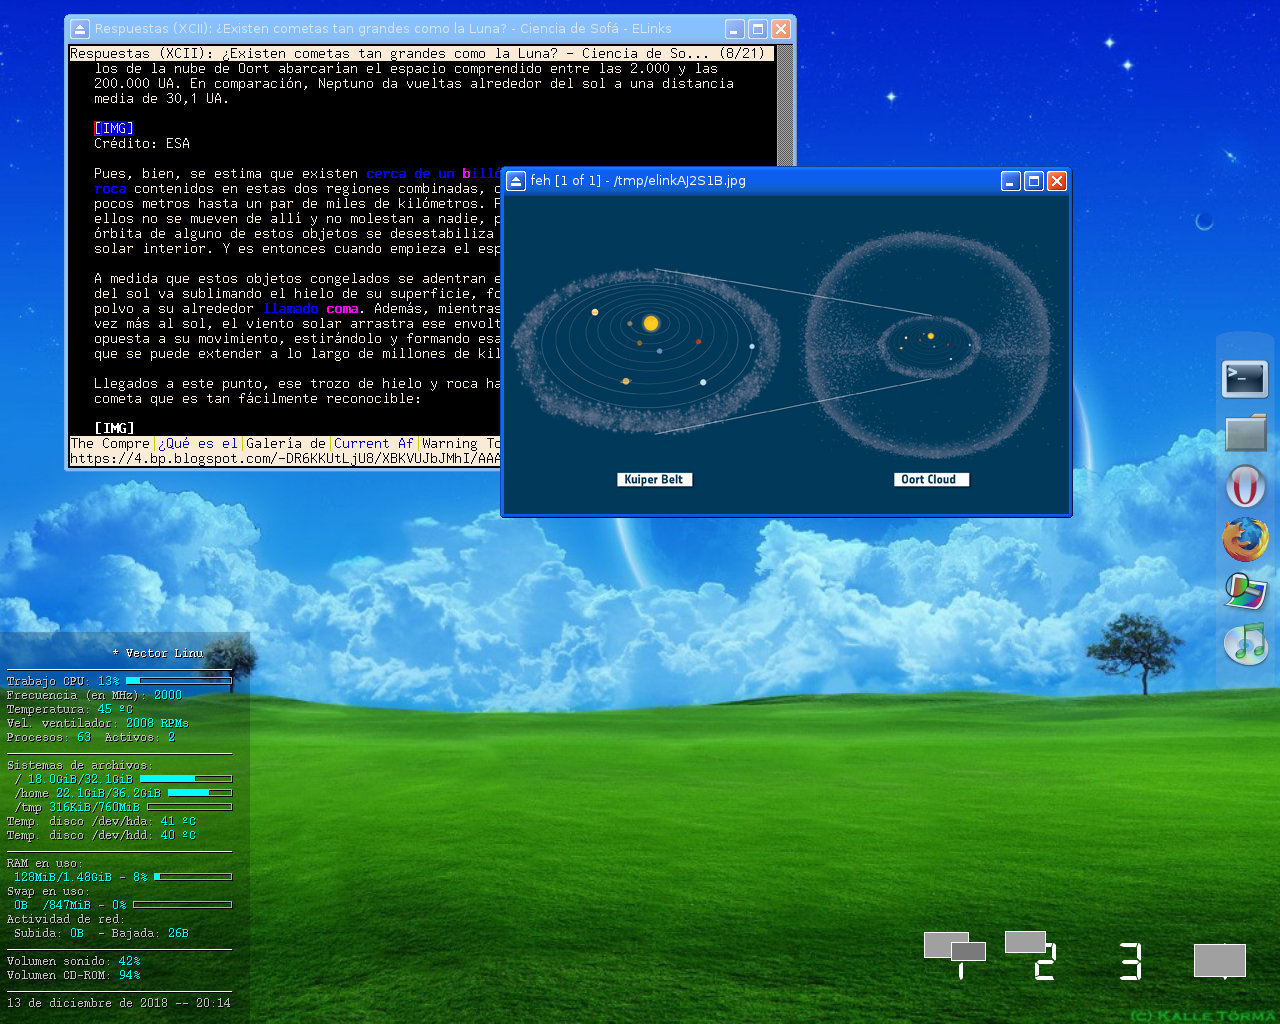Click the Kuiper Belt solar system diagram
Image resolution: width=1280 pixels, height=1024 pixels.
[646, 350]
